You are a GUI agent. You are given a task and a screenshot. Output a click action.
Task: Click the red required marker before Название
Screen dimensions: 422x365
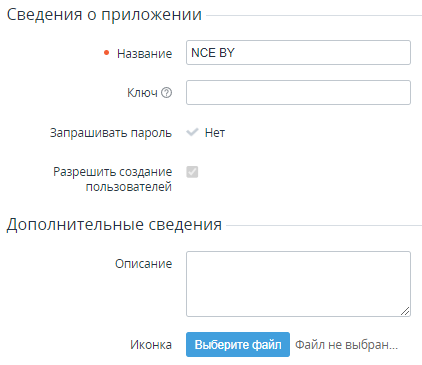point(106,53)
